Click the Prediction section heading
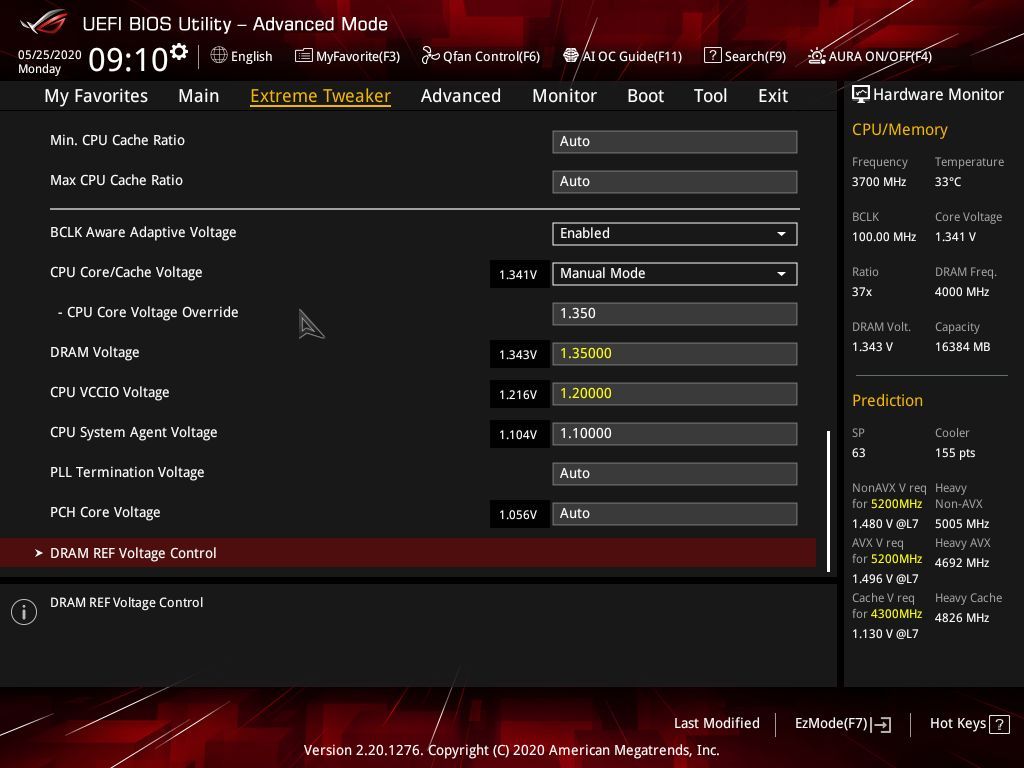Screen dimensions: 1024x768 point(888,400)
